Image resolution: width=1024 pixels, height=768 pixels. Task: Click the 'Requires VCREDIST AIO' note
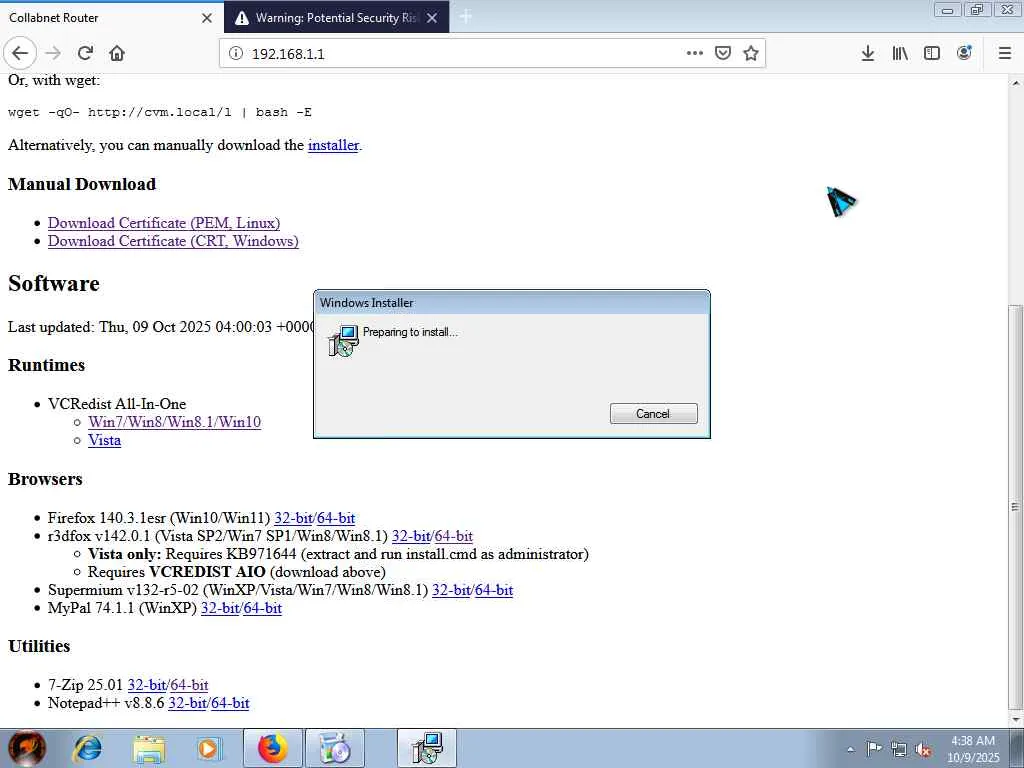click(236, 572)
